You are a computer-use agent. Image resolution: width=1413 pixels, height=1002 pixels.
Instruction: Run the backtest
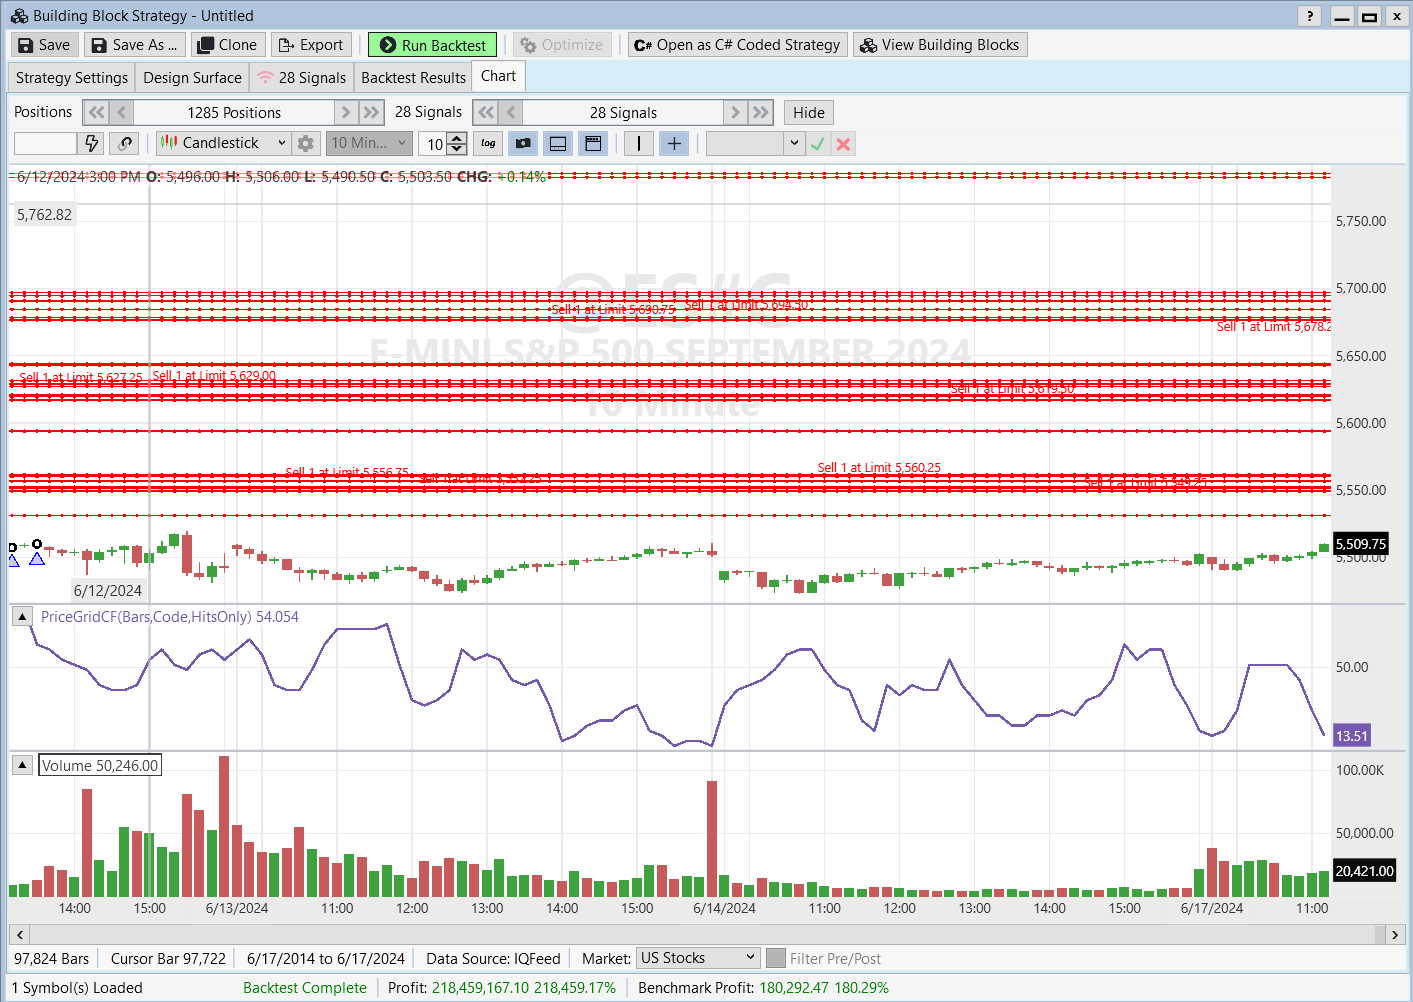coord(432,45)
